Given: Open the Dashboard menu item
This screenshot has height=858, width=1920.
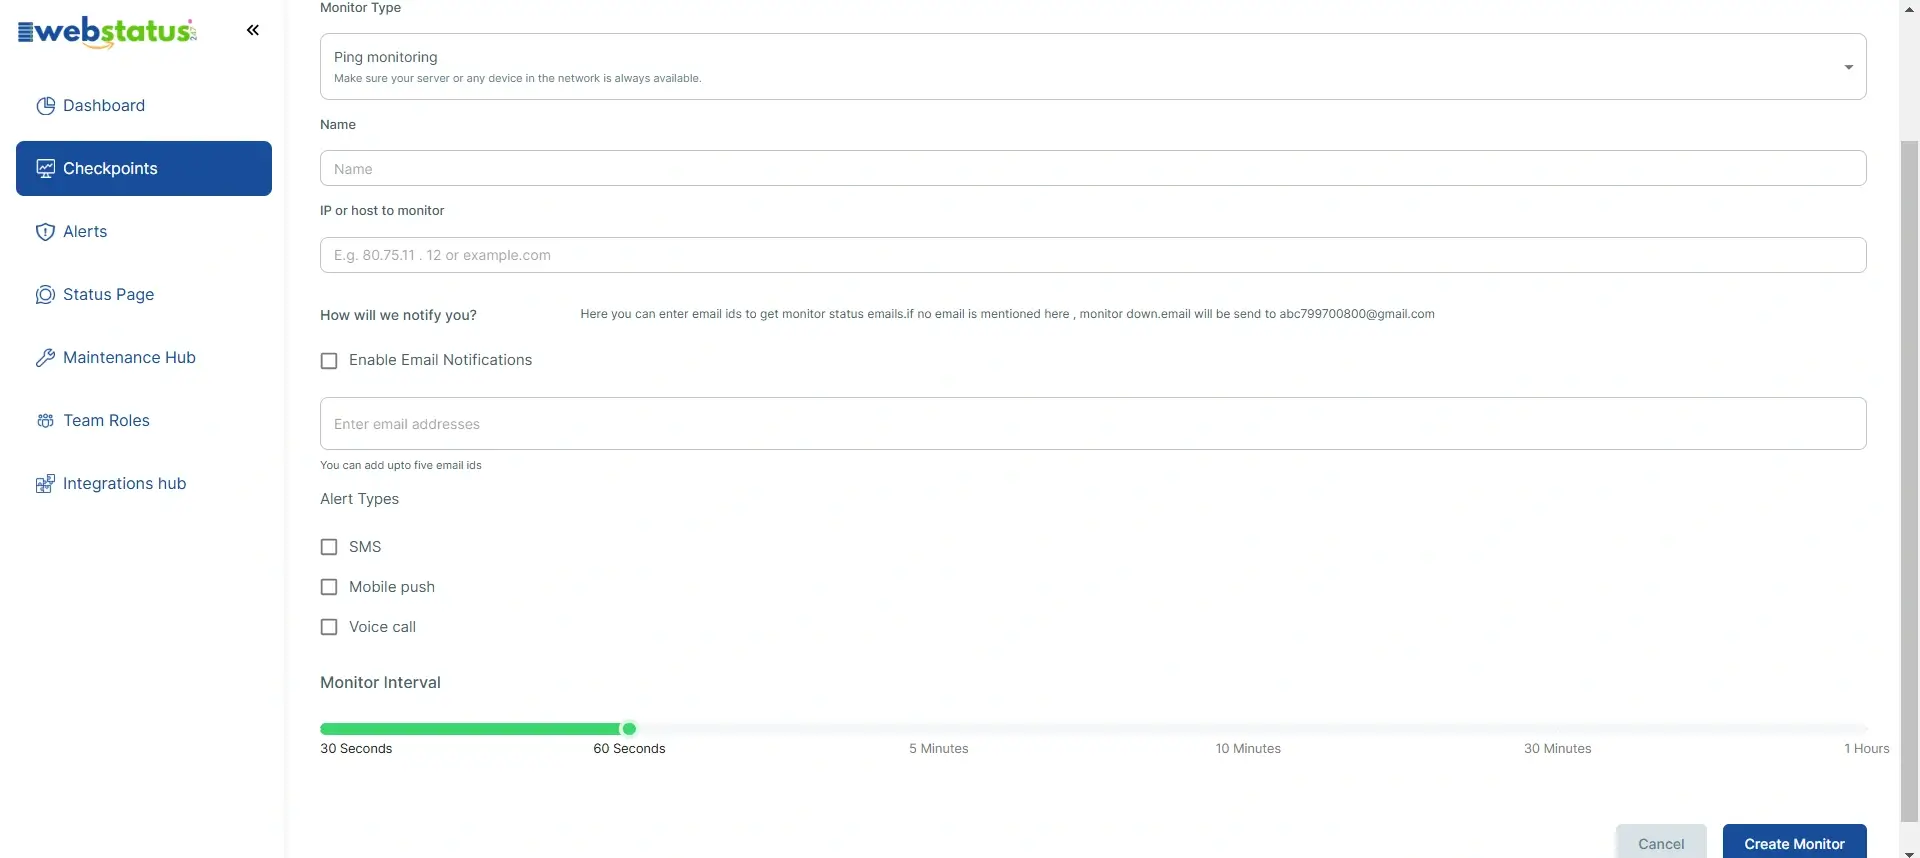Looking at the screenshot, I should point(144,106).
